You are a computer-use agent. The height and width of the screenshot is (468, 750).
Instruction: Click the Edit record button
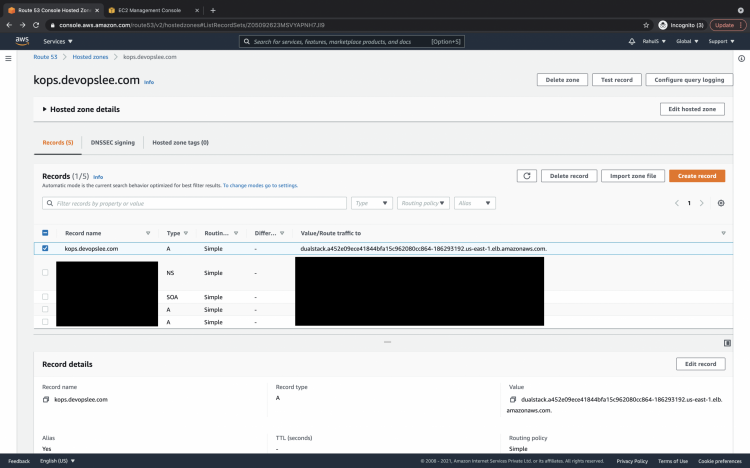700,364
